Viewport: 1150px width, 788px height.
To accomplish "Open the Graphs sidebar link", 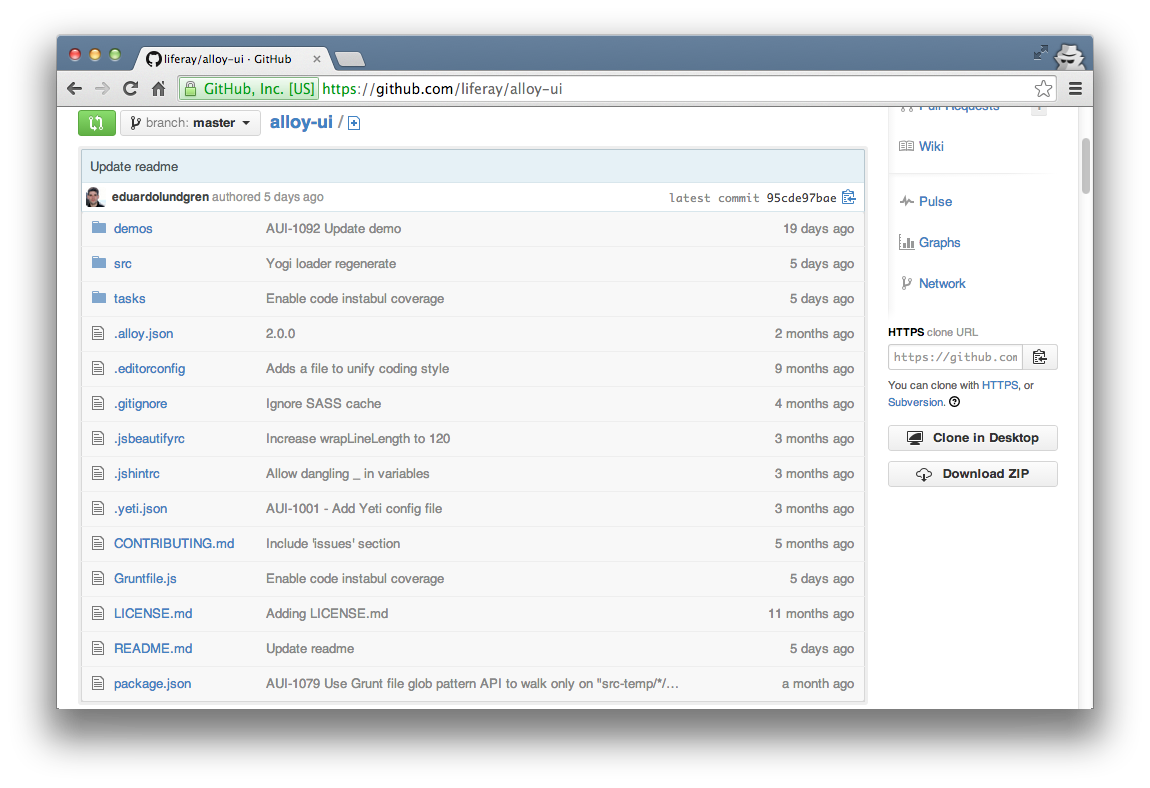I will click(940, 242).
